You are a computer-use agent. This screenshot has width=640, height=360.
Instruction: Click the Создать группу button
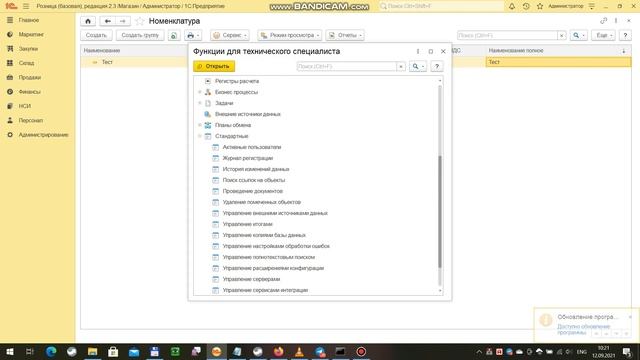pos(140,36)
